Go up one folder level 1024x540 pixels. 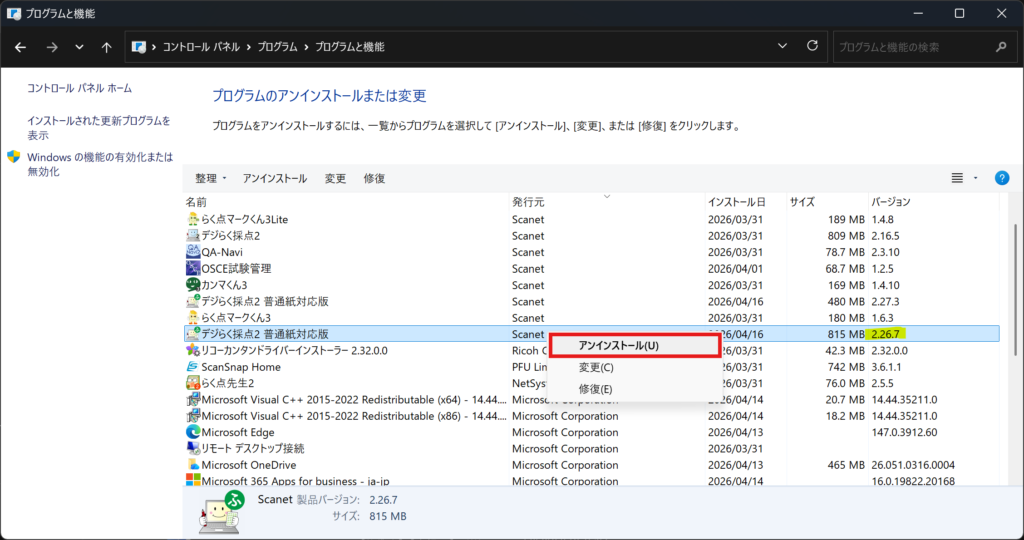pyautogui.click(x=106, y=47)
